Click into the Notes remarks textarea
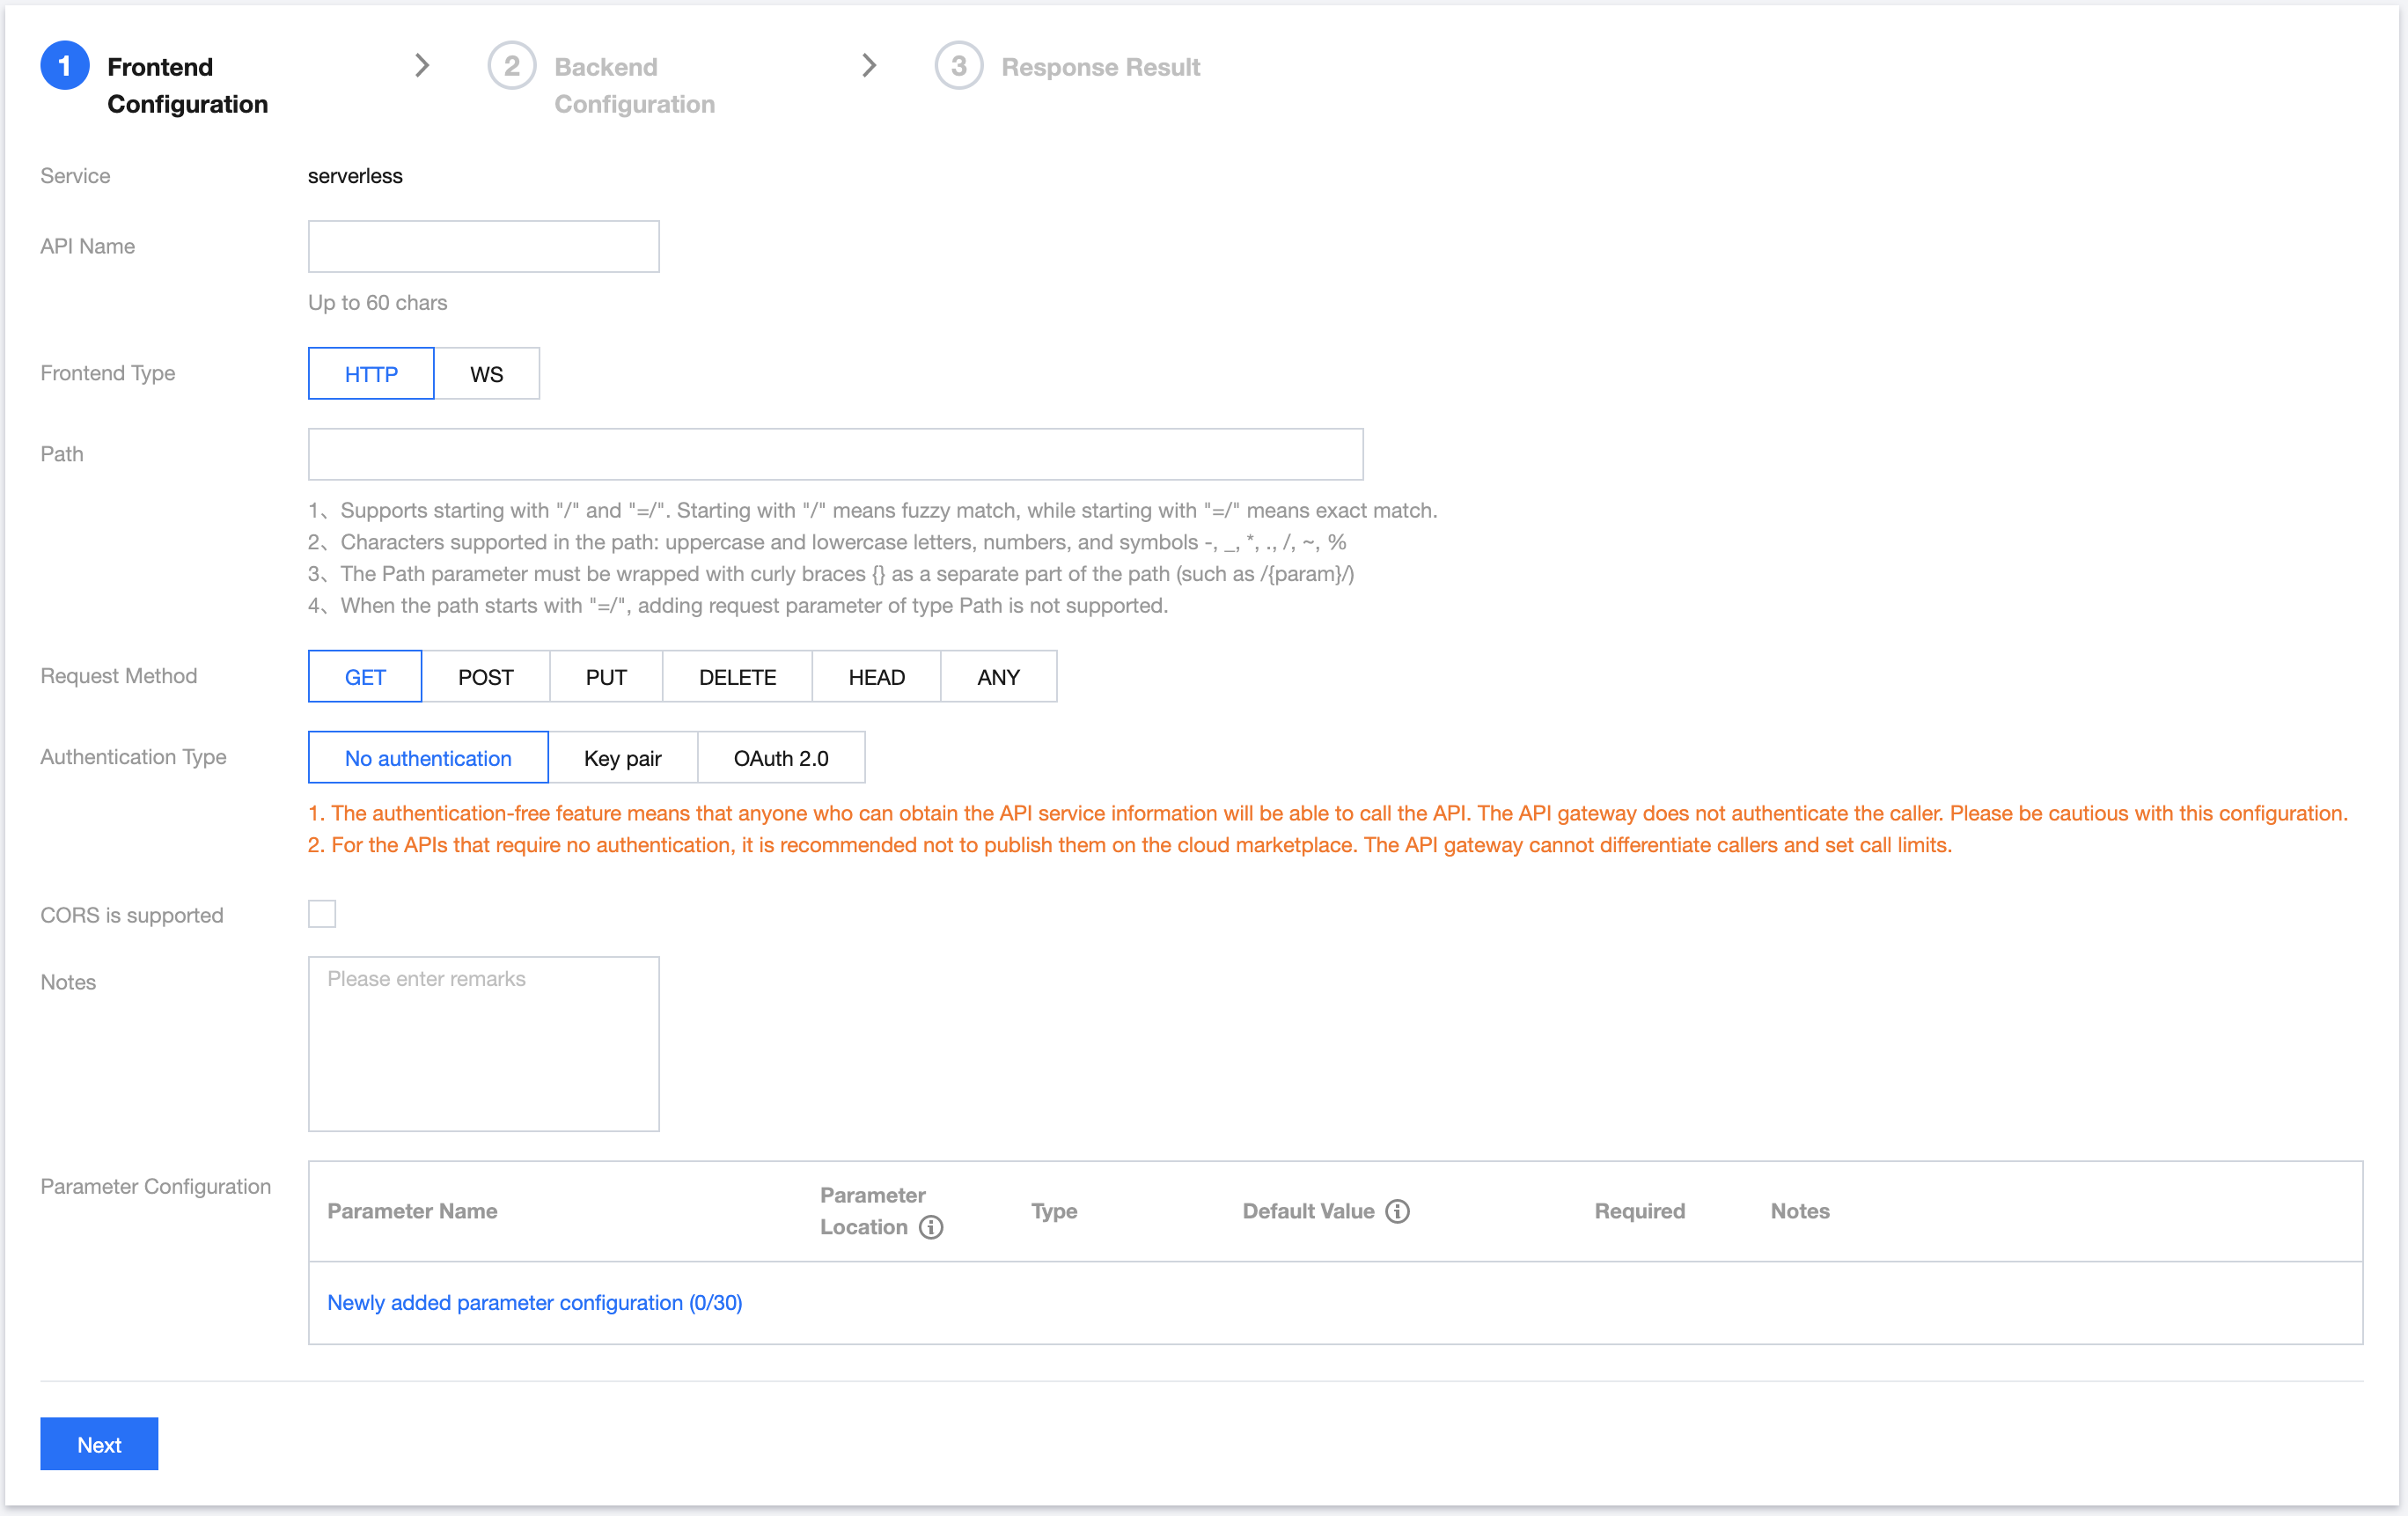The height and width of the screenshot is (1516, 2408). 483,1044
